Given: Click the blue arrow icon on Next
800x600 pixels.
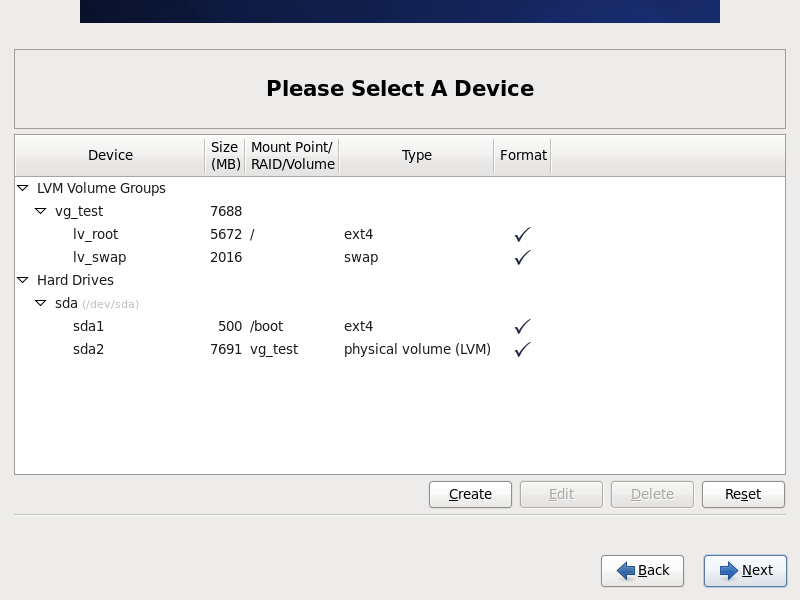Looking at the screenshot, I should (729, 570).
